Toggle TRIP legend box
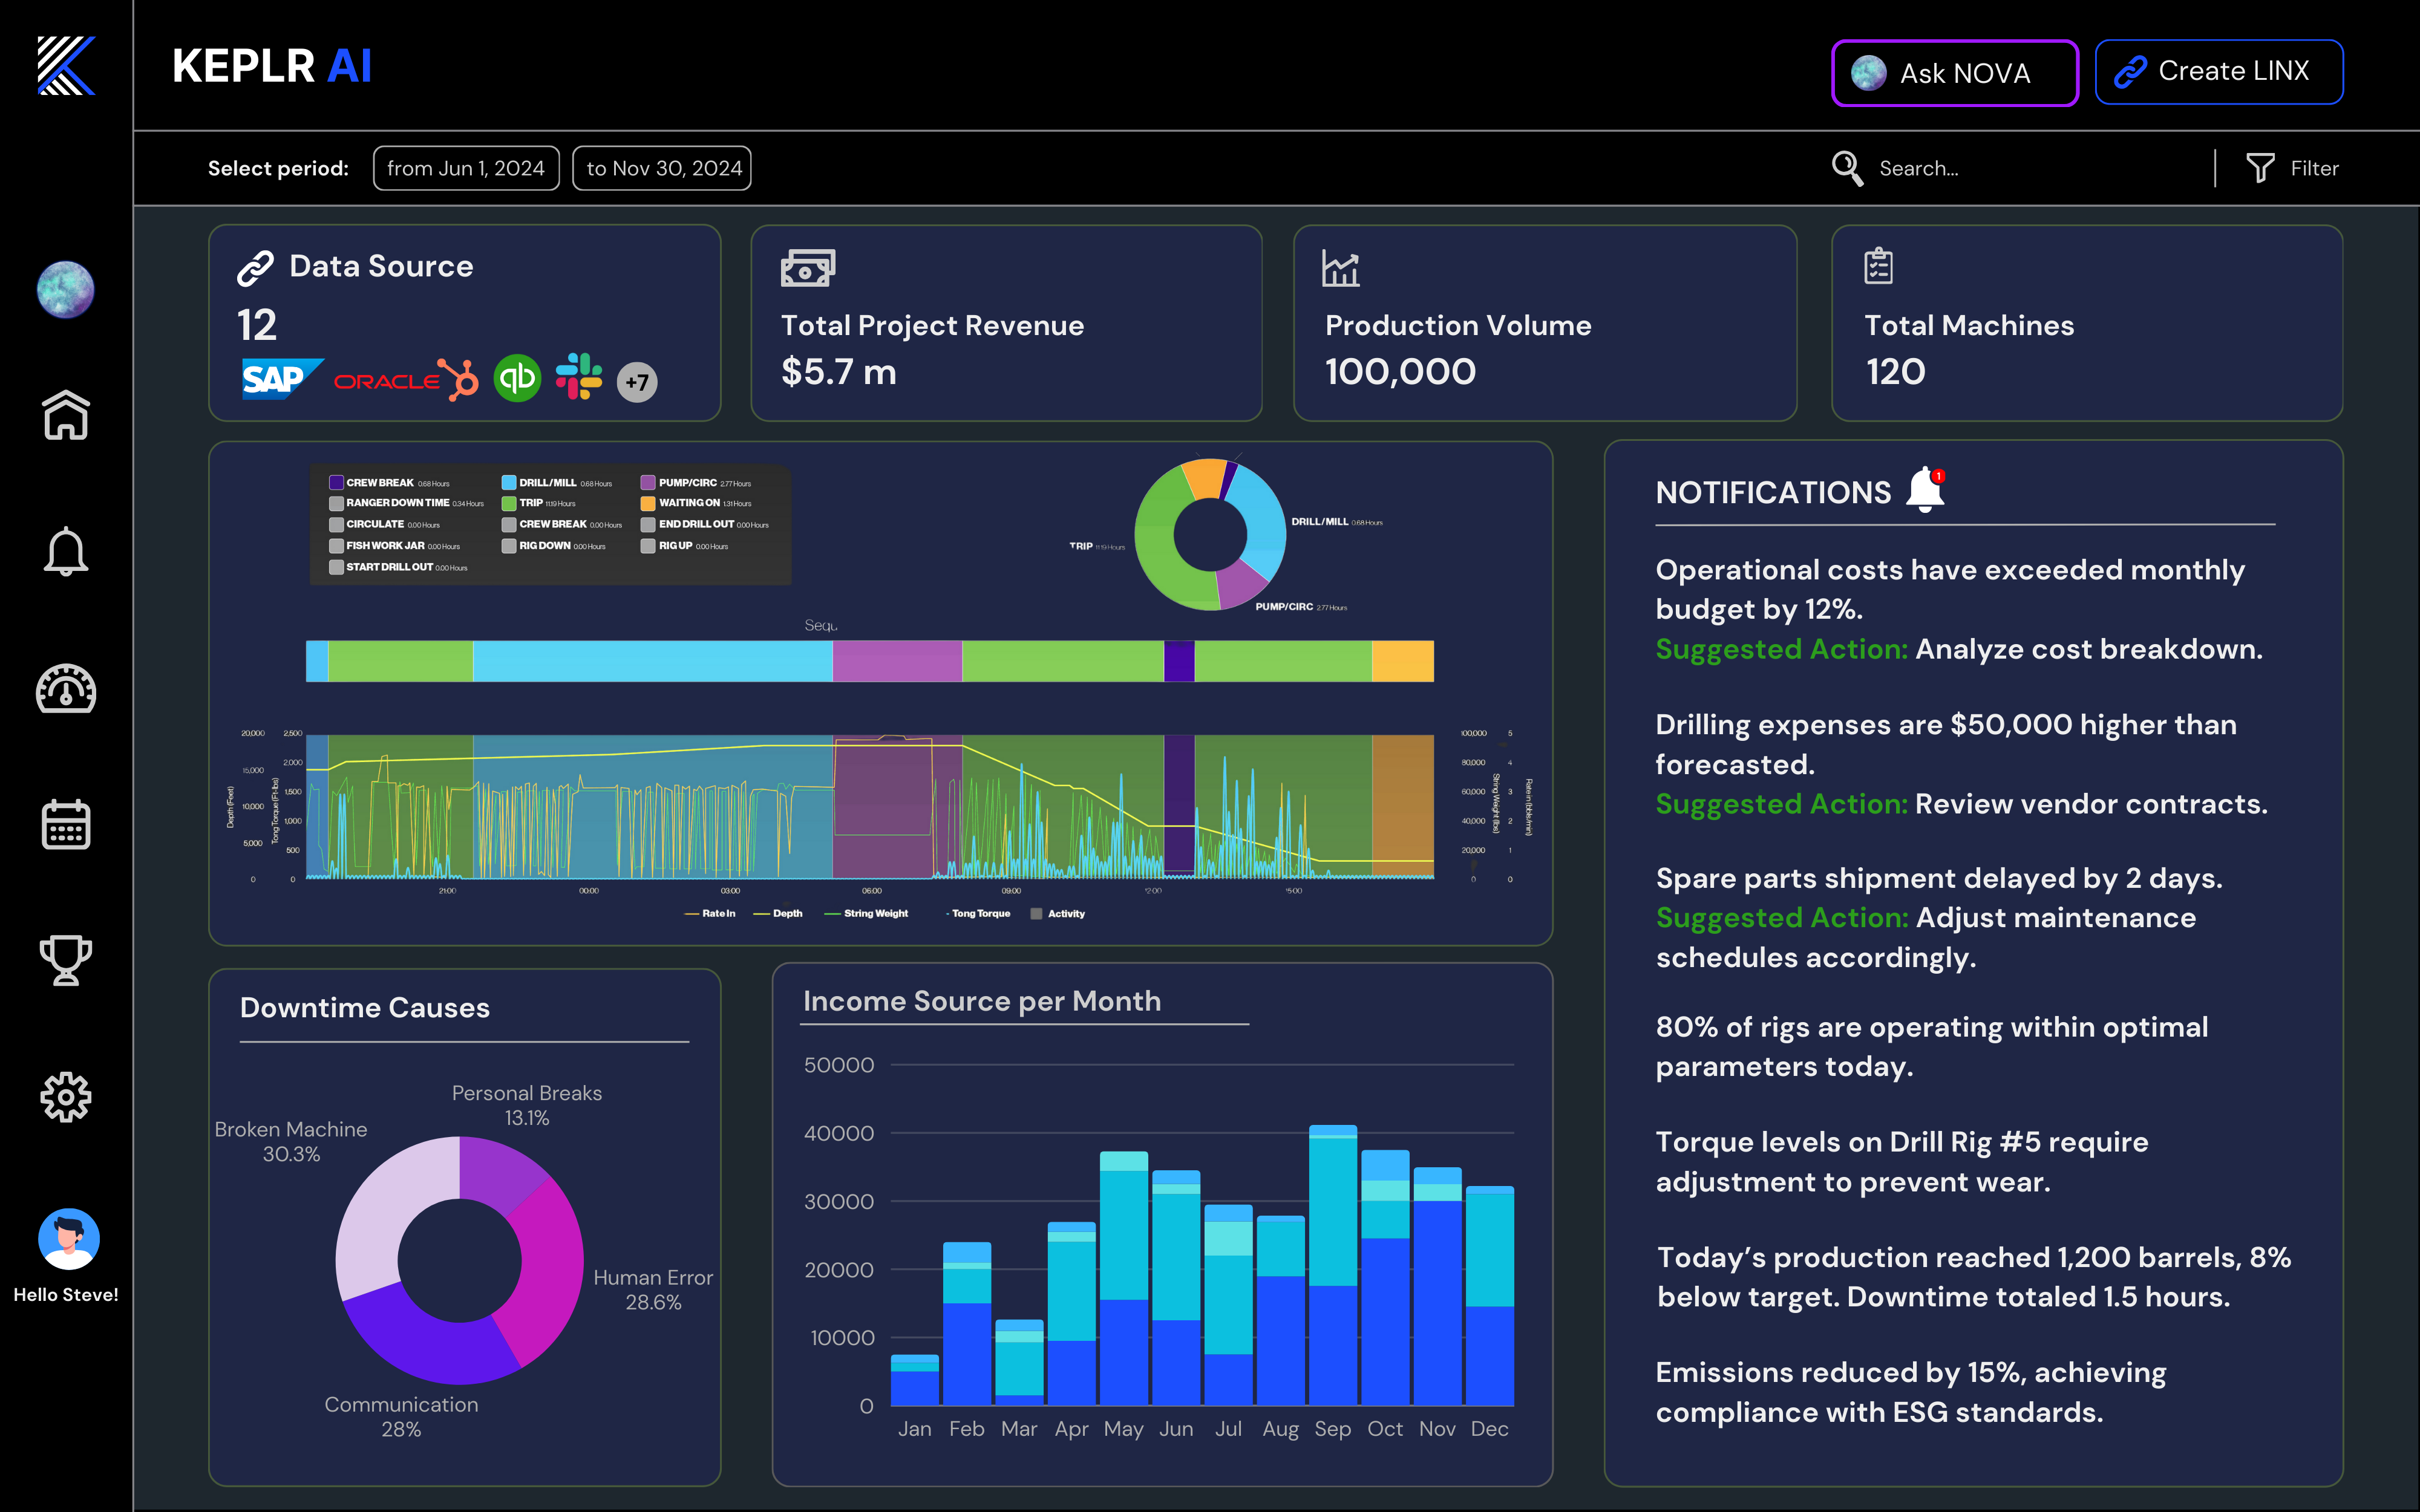This screenshot has width=2420, height=1512. (509, 504)
